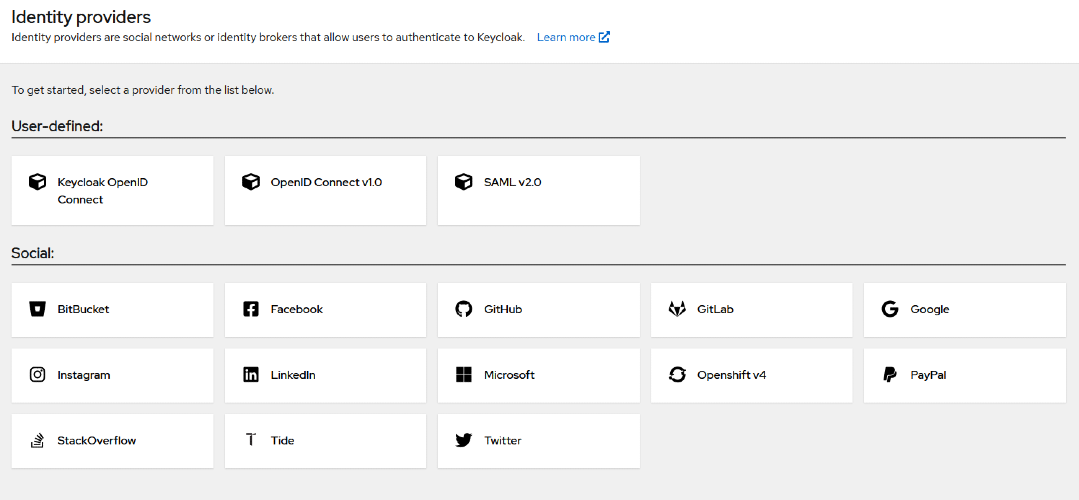This screenshot has width=1079, height=500.
Task: Click the Google G icon
Action: click(890, 309)
